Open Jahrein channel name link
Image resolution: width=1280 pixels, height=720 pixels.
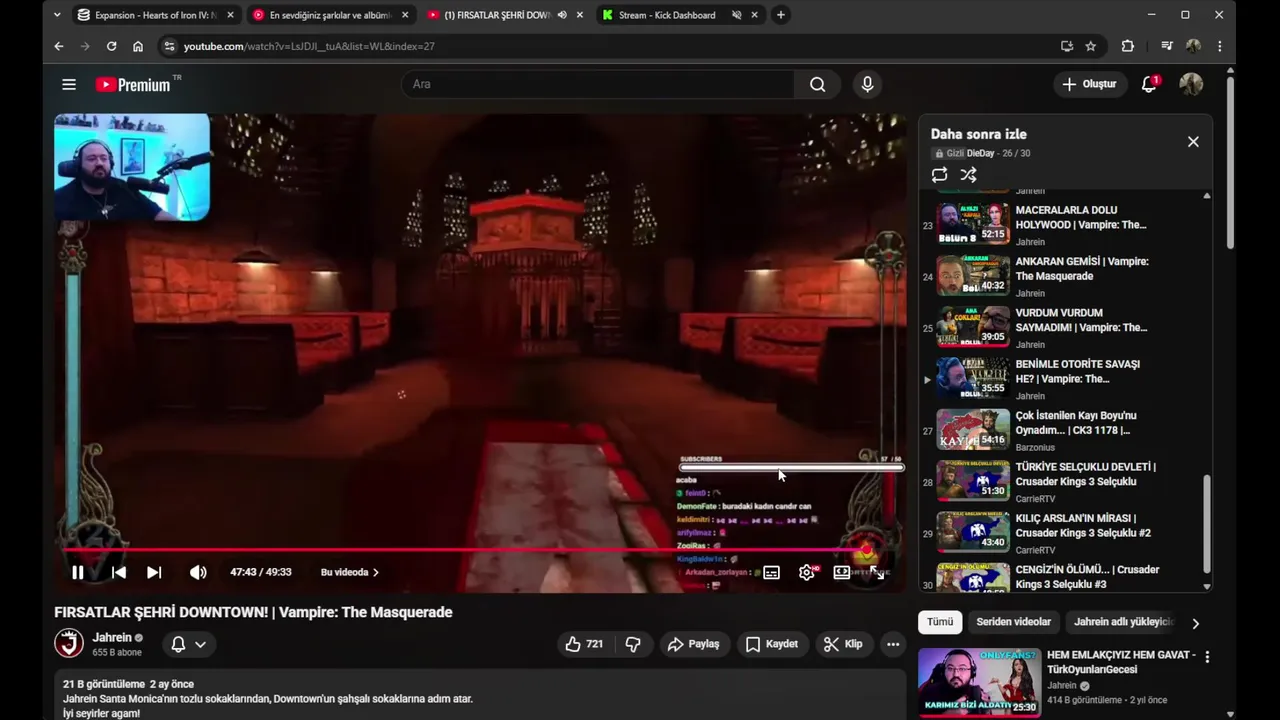click(112, 637)
